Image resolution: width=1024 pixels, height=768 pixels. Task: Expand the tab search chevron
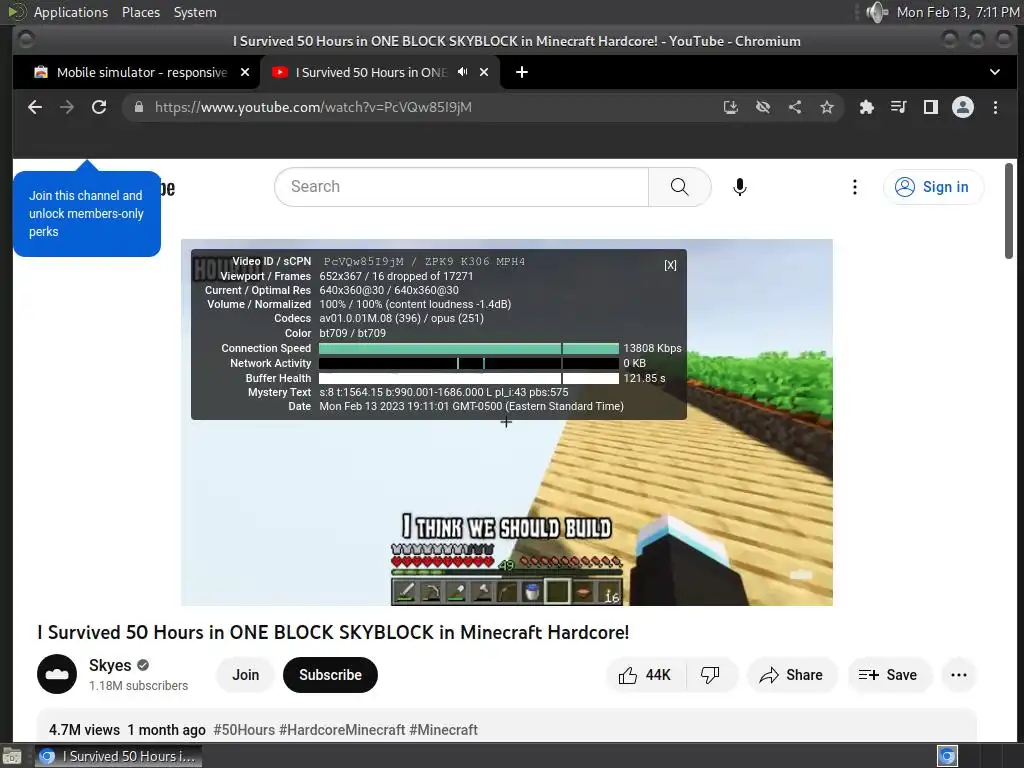[x=995, y=72]
